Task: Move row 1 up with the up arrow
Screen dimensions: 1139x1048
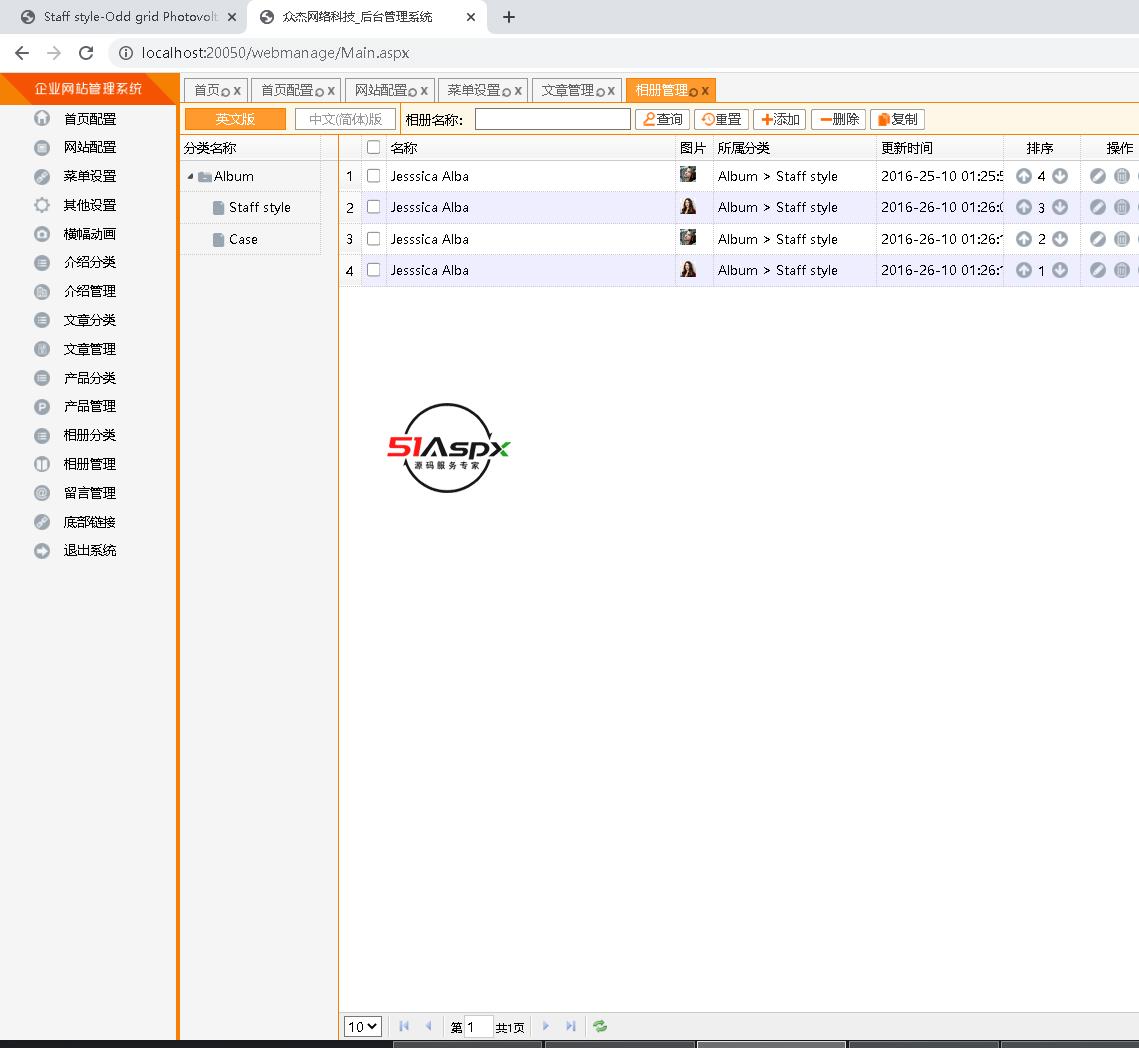Action: coord(1023,176)
